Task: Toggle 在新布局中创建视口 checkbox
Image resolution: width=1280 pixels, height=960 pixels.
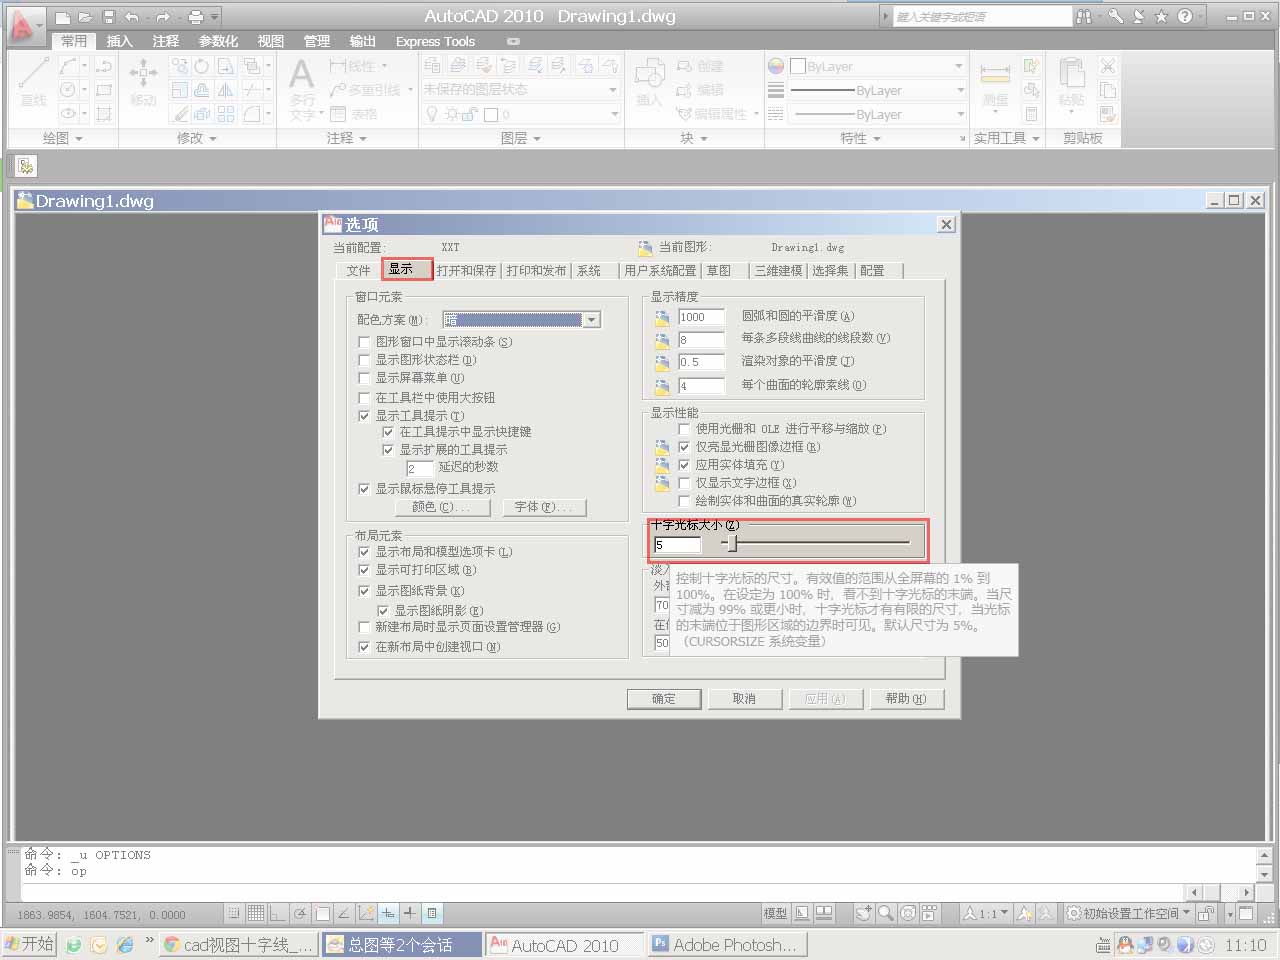Action: [365, 647]
